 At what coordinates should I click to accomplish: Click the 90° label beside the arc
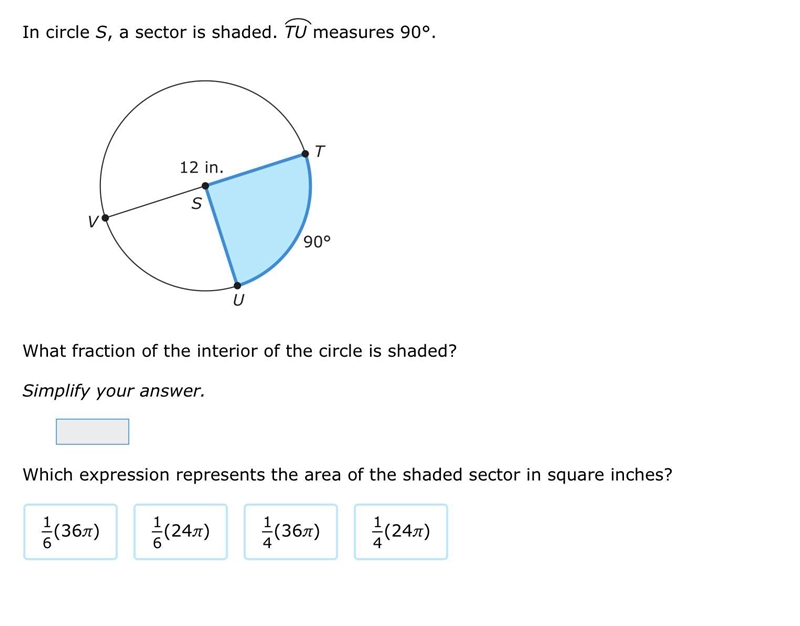pyautogui.click(x=317, y=241)
